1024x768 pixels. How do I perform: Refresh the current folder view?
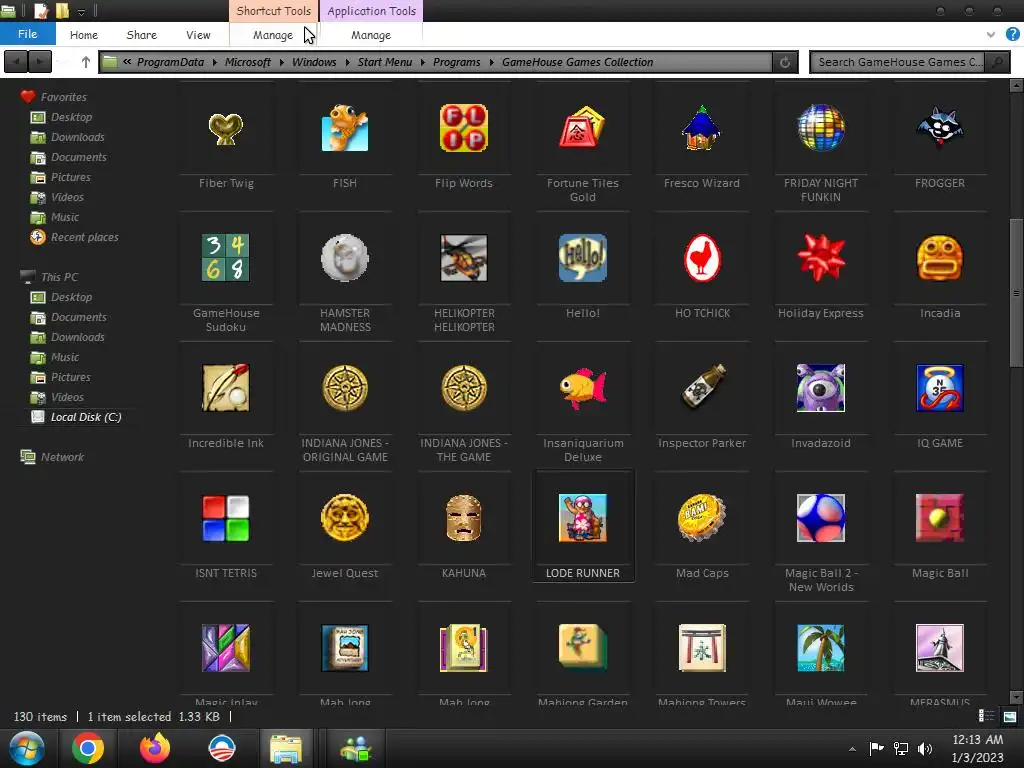click(x=785, y=62)
